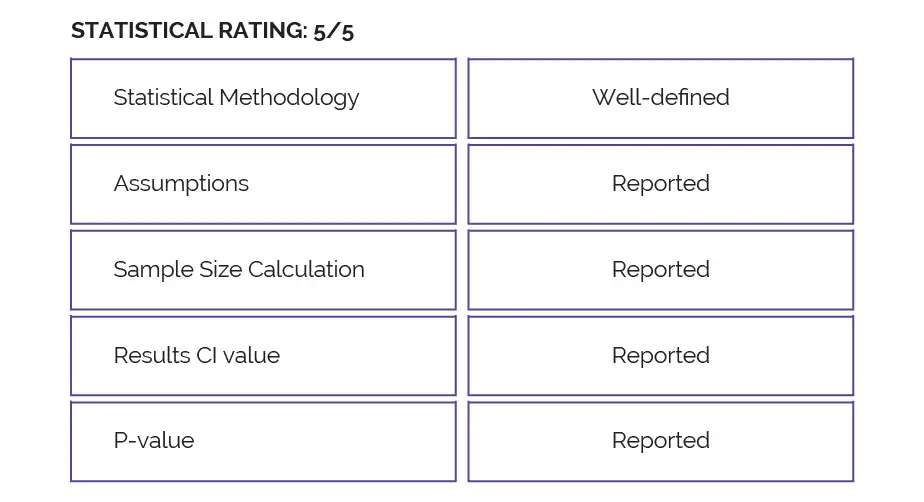This screenshot has width=924, height=502.
Task: Click Reported next to Results CI value
Action: (660, 356)
